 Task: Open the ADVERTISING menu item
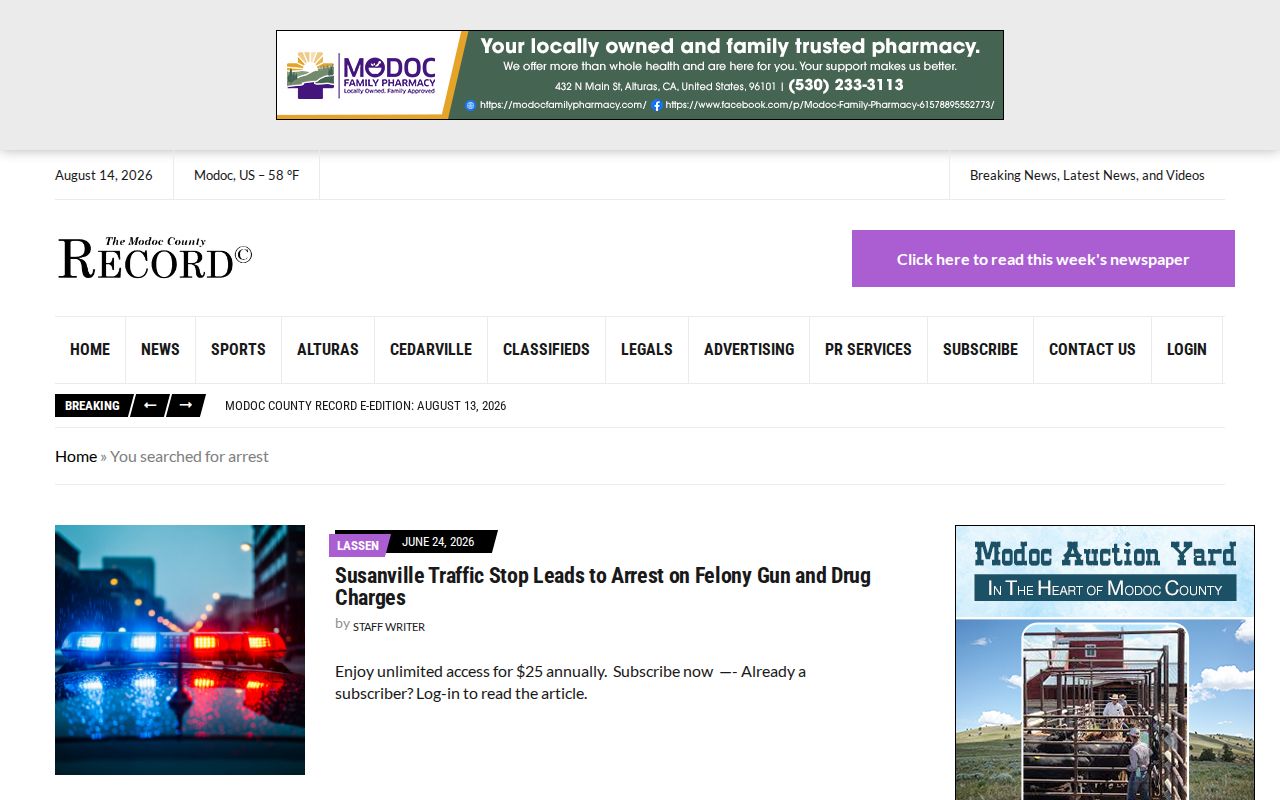(x=749, y=349)
